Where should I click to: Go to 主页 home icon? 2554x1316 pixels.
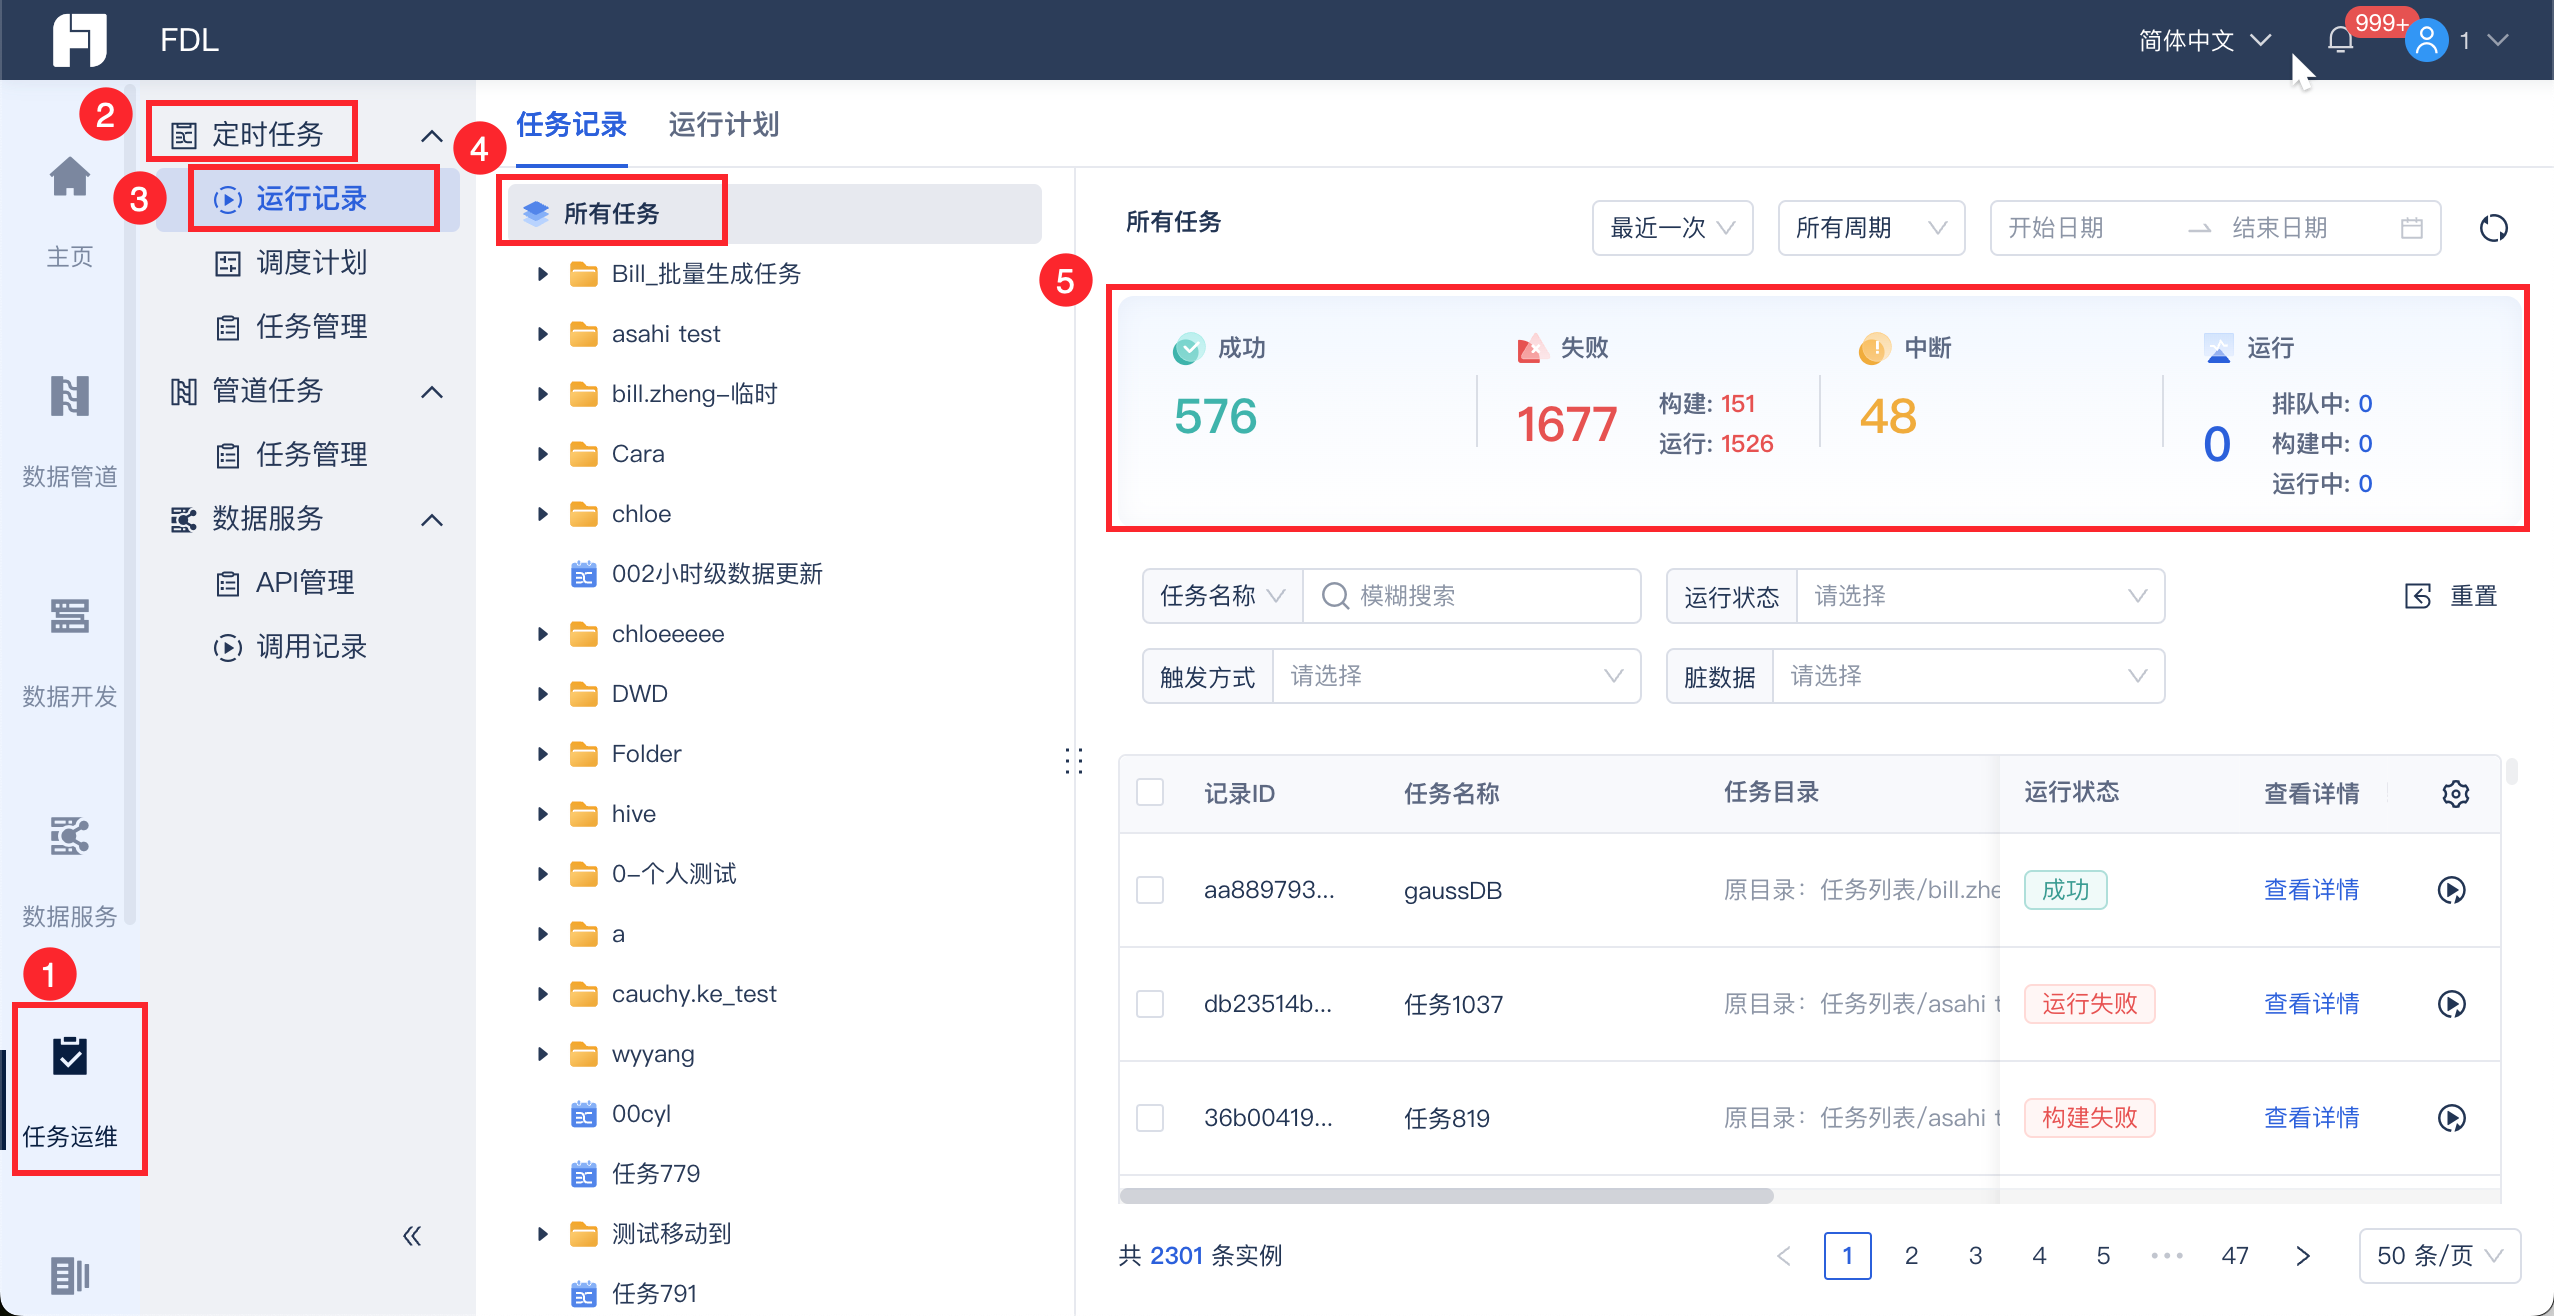[69, 178]
